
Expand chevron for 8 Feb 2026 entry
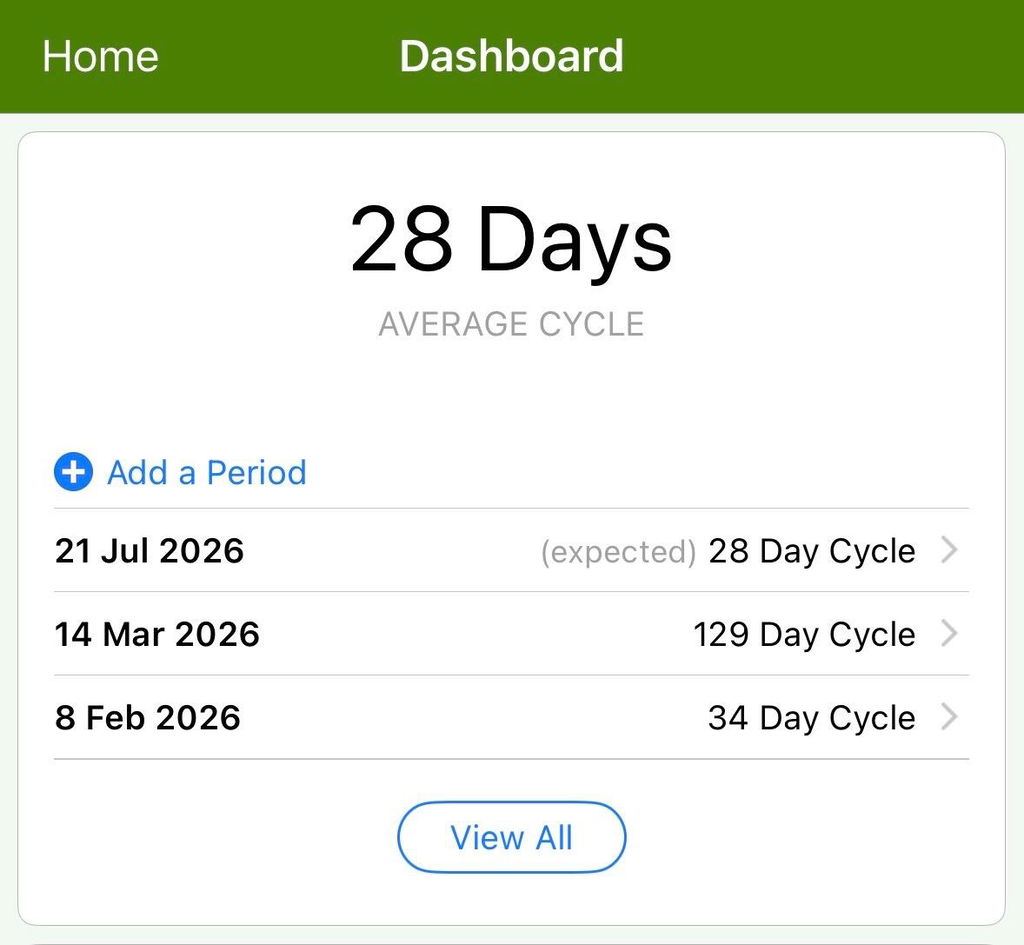pyautogui.click(x=949, y=717)
